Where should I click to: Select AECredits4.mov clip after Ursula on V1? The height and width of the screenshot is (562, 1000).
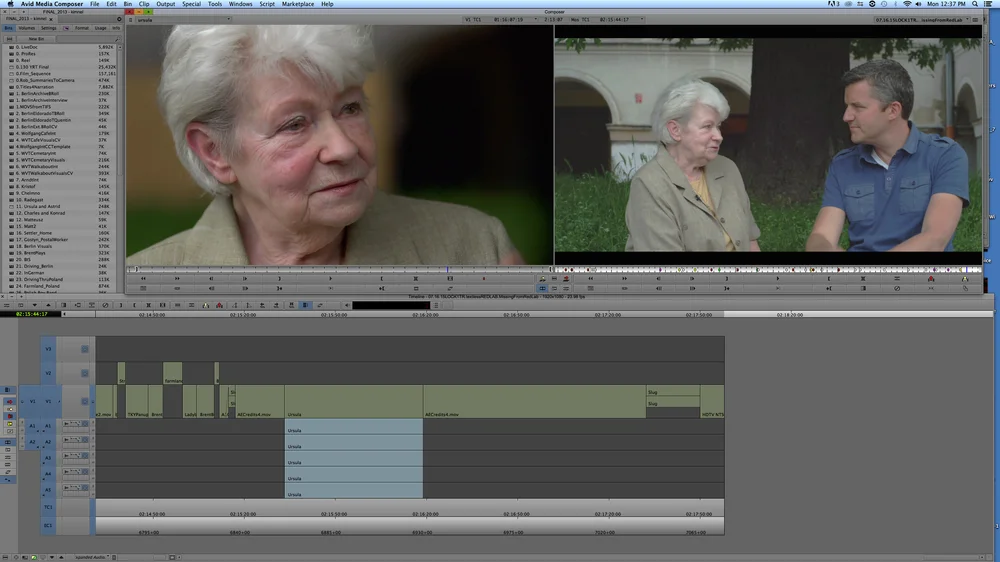(x=534, y=401)
